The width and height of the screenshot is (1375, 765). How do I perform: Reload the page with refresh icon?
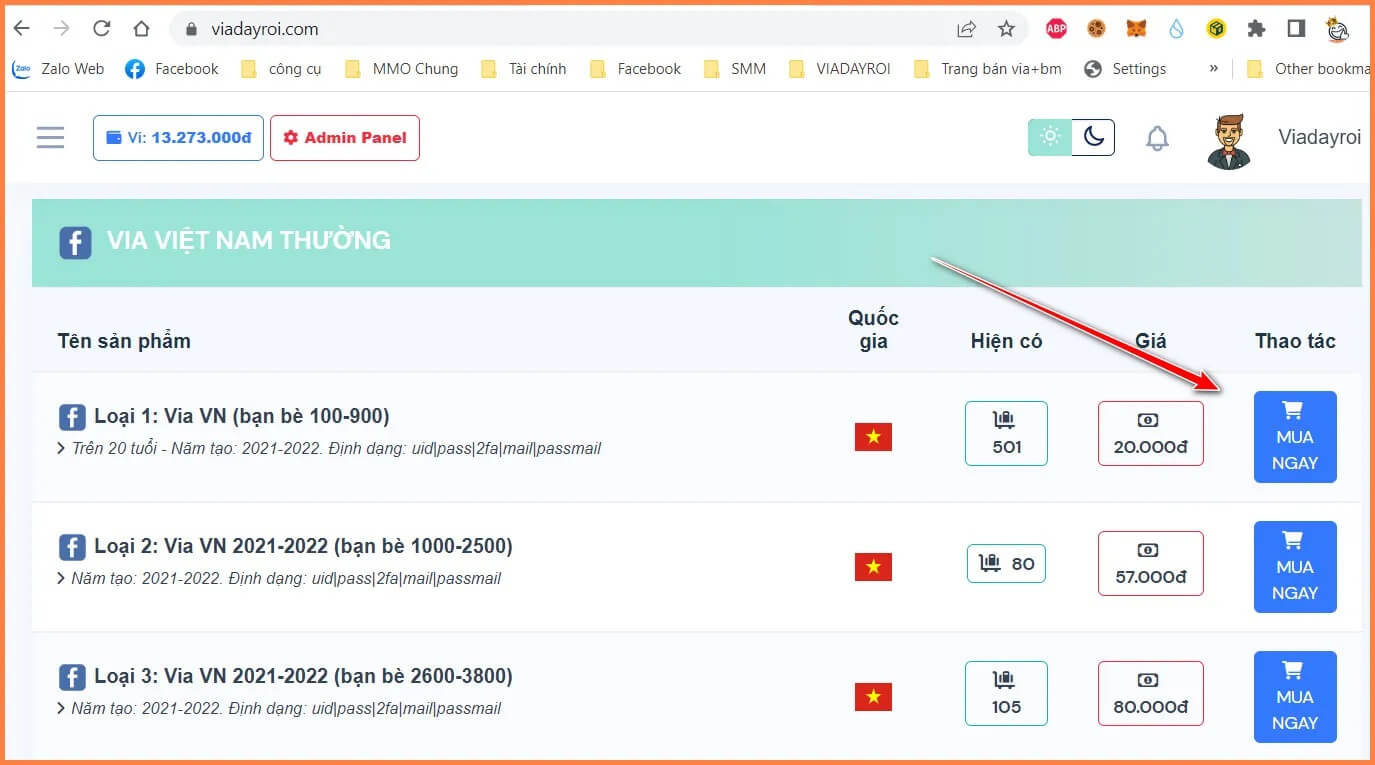click(101, 29)
